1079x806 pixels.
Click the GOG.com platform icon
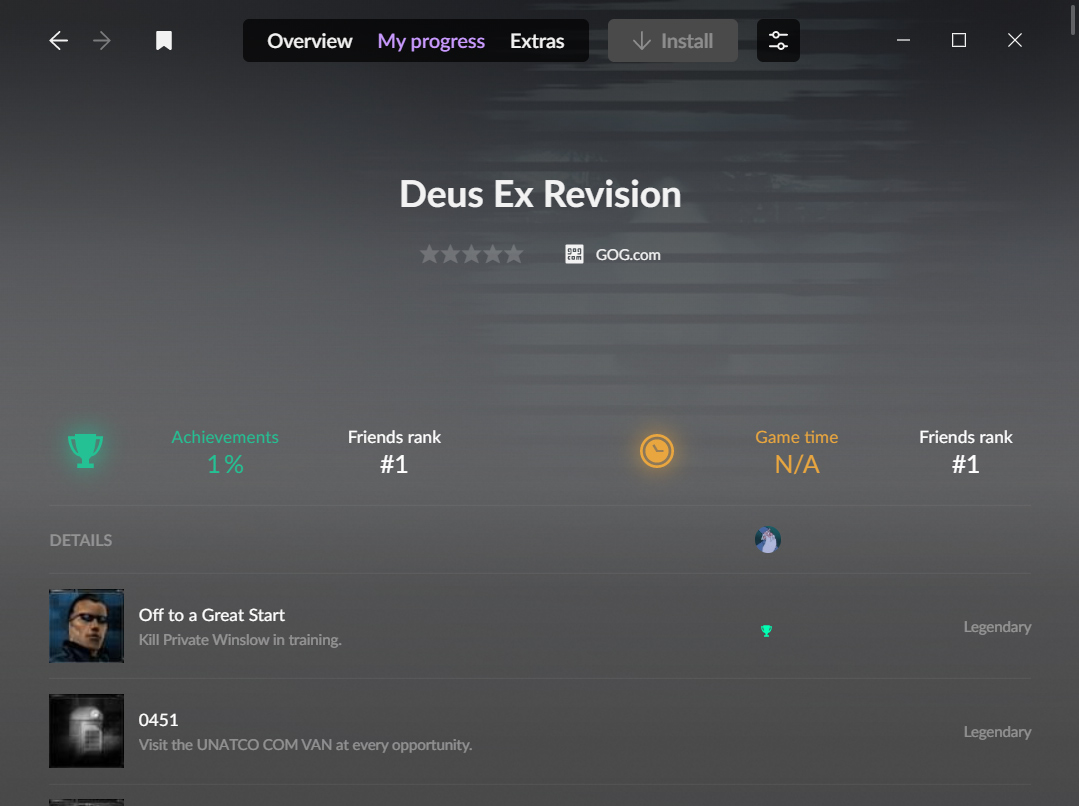574,255
